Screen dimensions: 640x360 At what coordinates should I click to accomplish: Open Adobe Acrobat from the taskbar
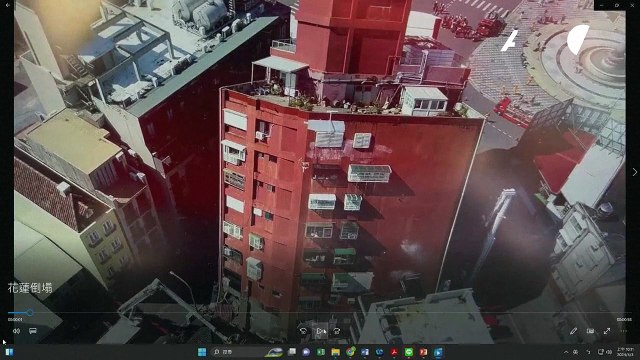pyautogui.click(x=394, y=352)
